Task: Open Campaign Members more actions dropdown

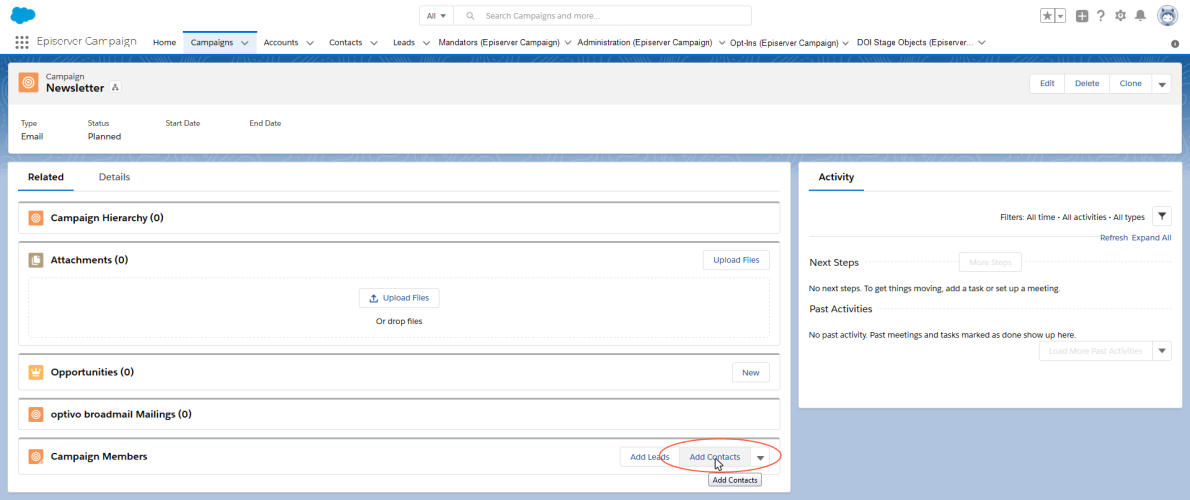Action: tap(760, 457)
